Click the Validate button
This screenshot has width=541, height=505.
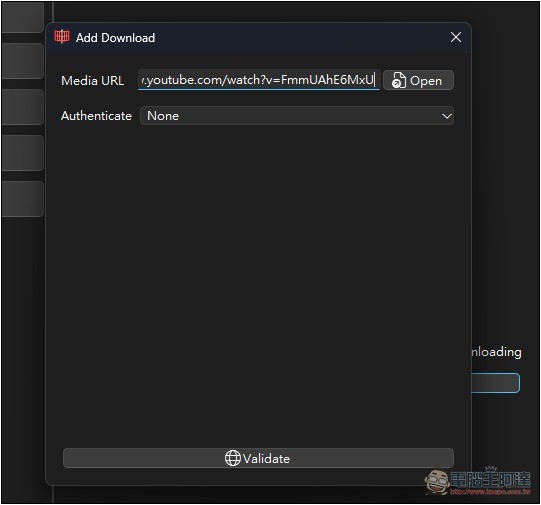(258, 458)
